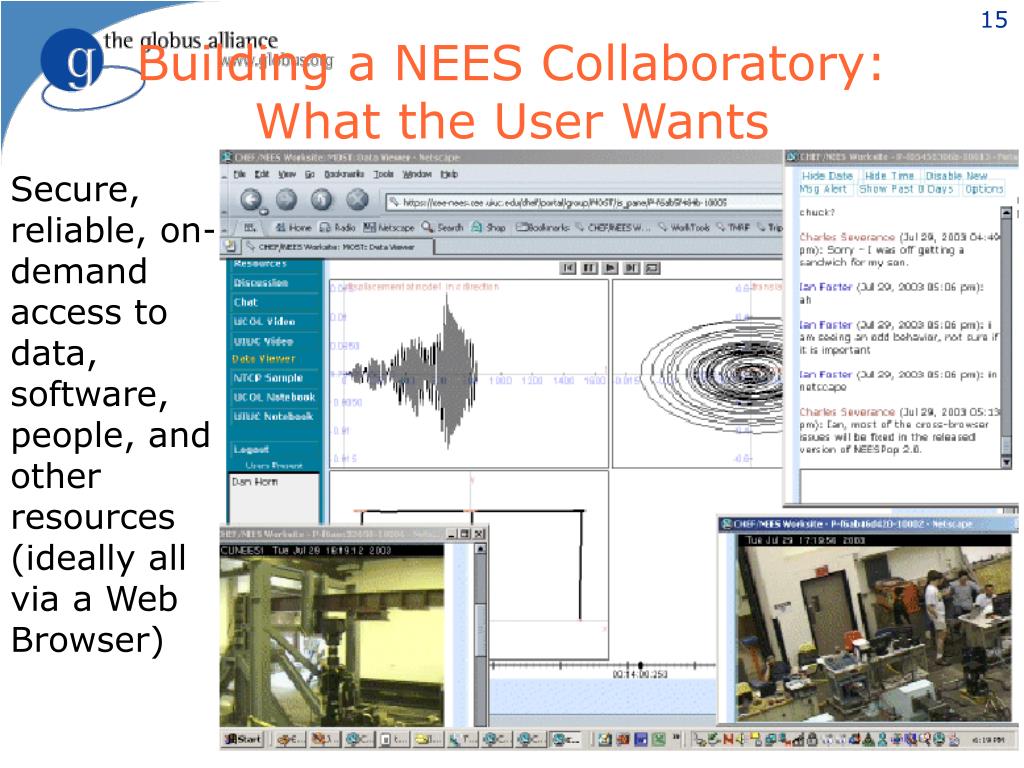The width and height of the screenshot is (1024, 768).
Task: Click the Back navigation button in Netscape
Action: pos(251,200)
